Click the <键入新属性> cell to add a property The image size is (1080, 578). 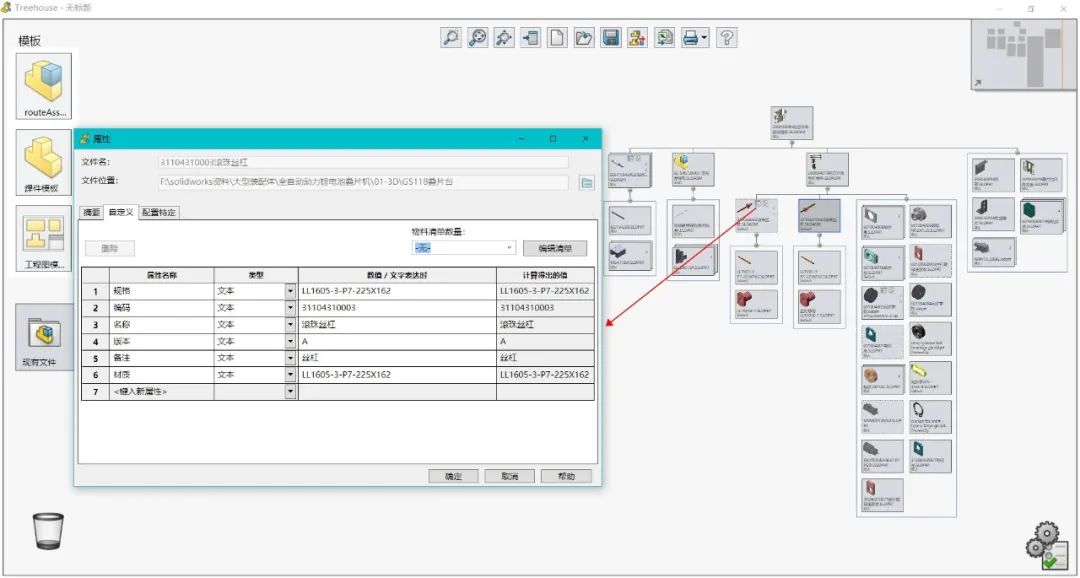pos(162,392)
